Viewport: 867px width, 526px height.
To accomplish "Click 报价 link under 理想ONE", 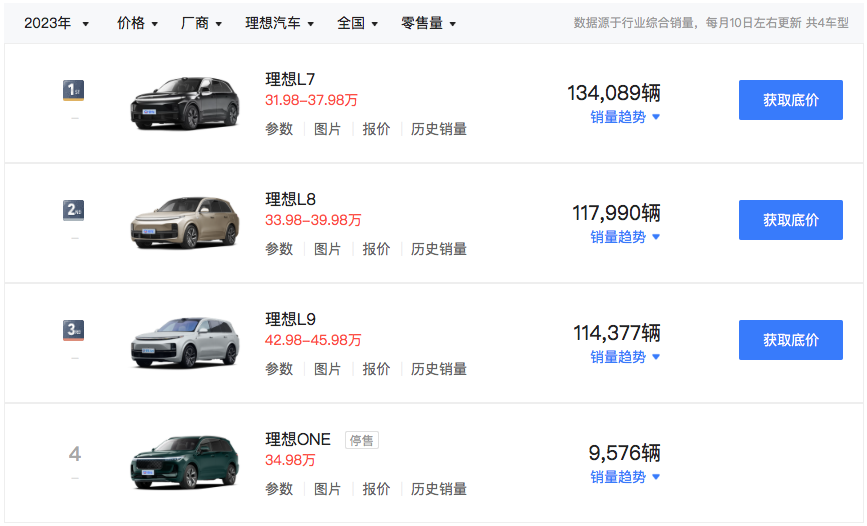I will pos(376,489).
